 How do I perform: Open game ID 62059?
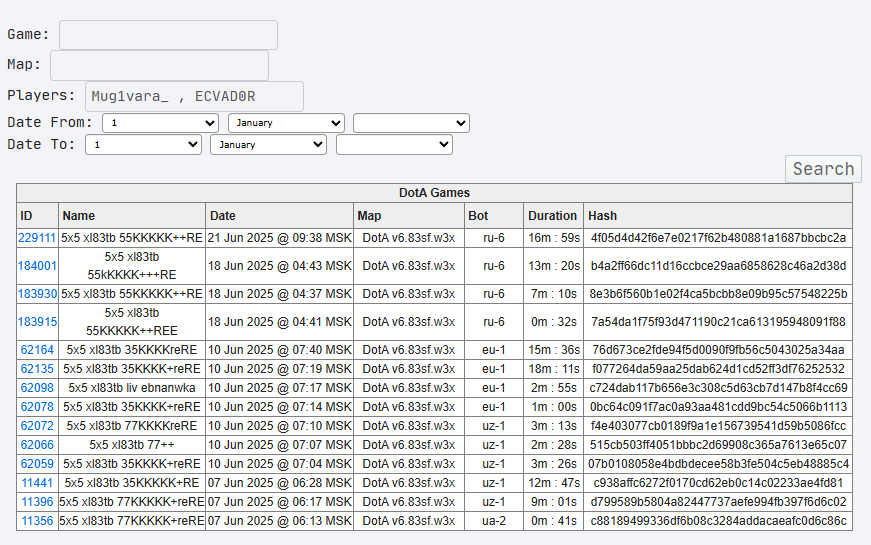pyautogui.click(x=37, y=463)
